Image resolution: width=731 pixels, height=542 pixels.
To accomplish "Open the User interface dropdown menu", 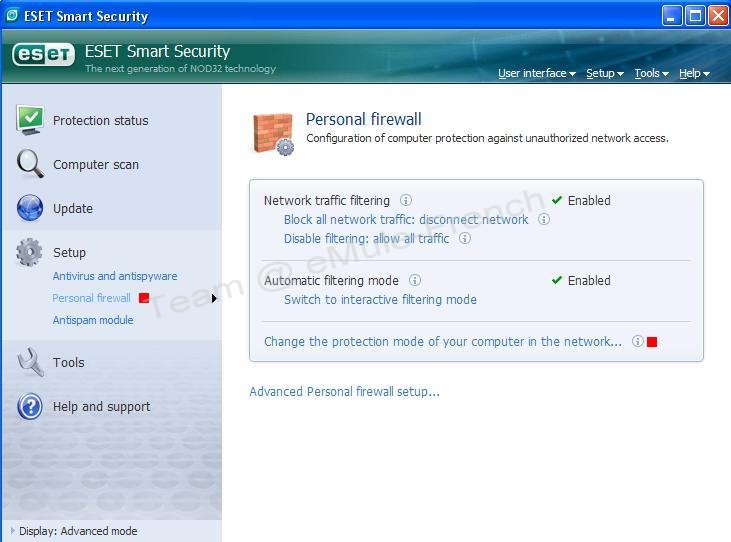I will (x=537, y=73).
